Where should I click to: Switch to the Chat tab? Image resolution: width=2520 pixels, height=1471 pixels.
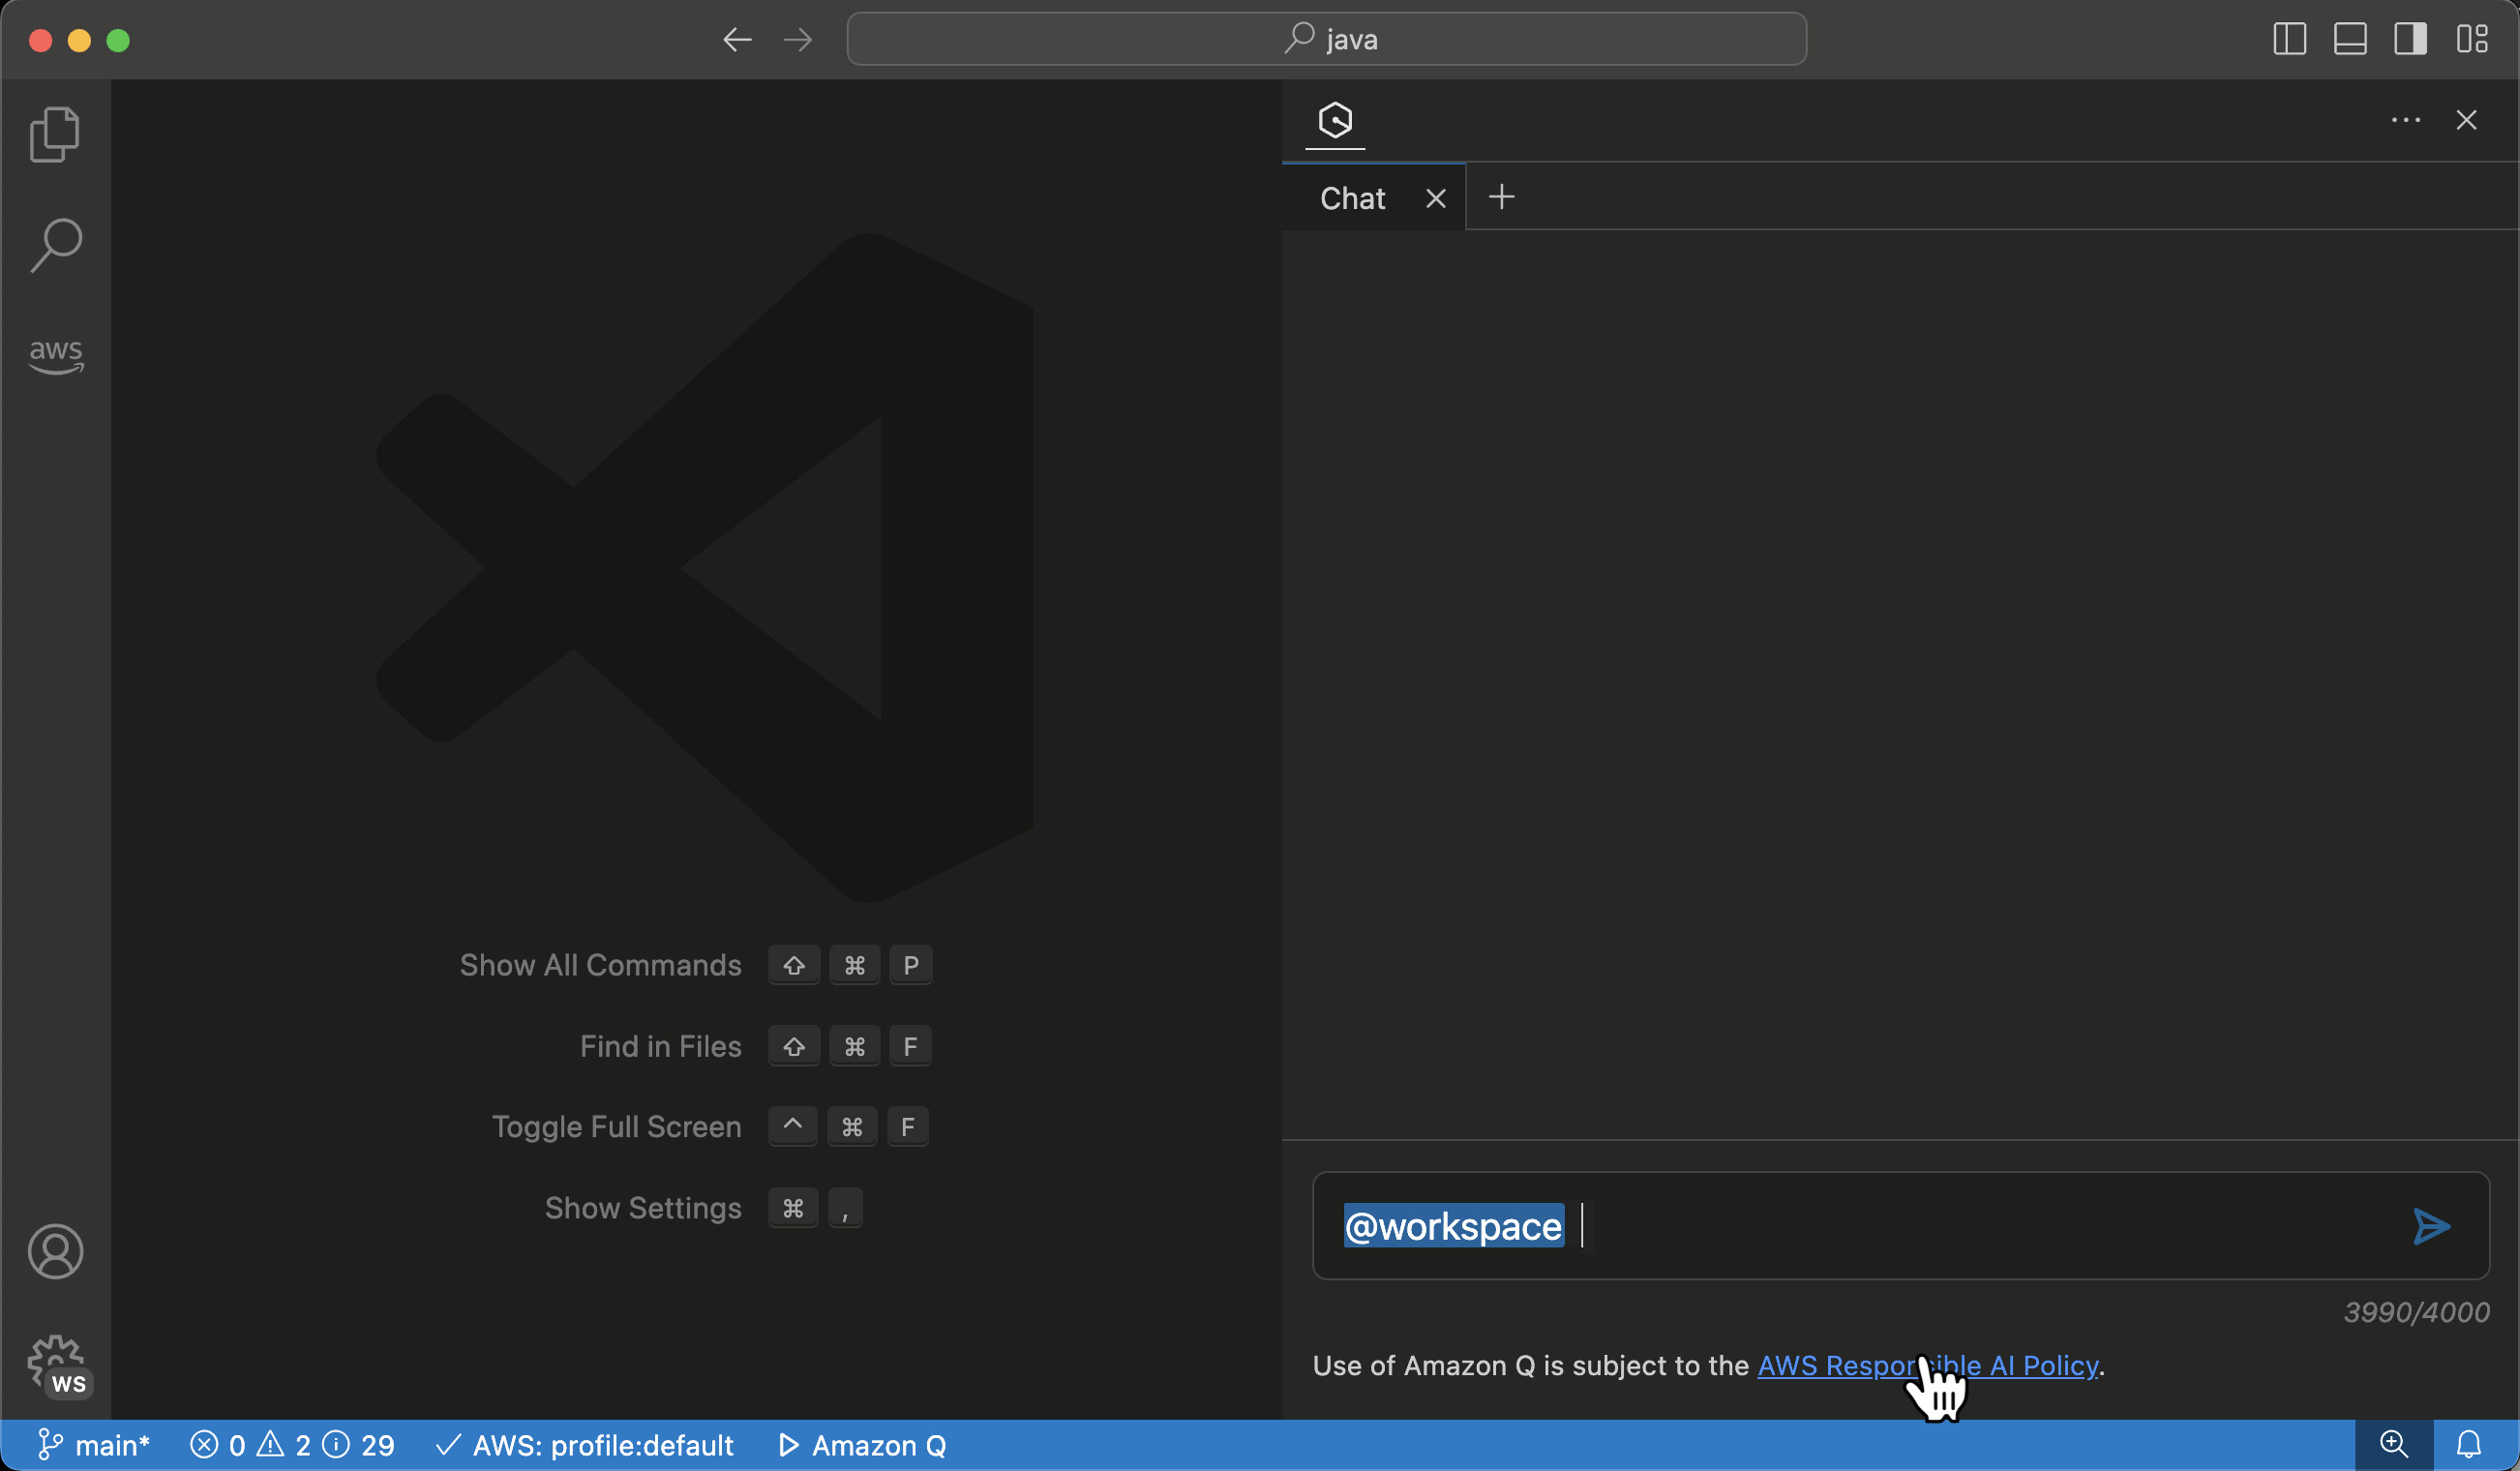(x=1352, y=197)
